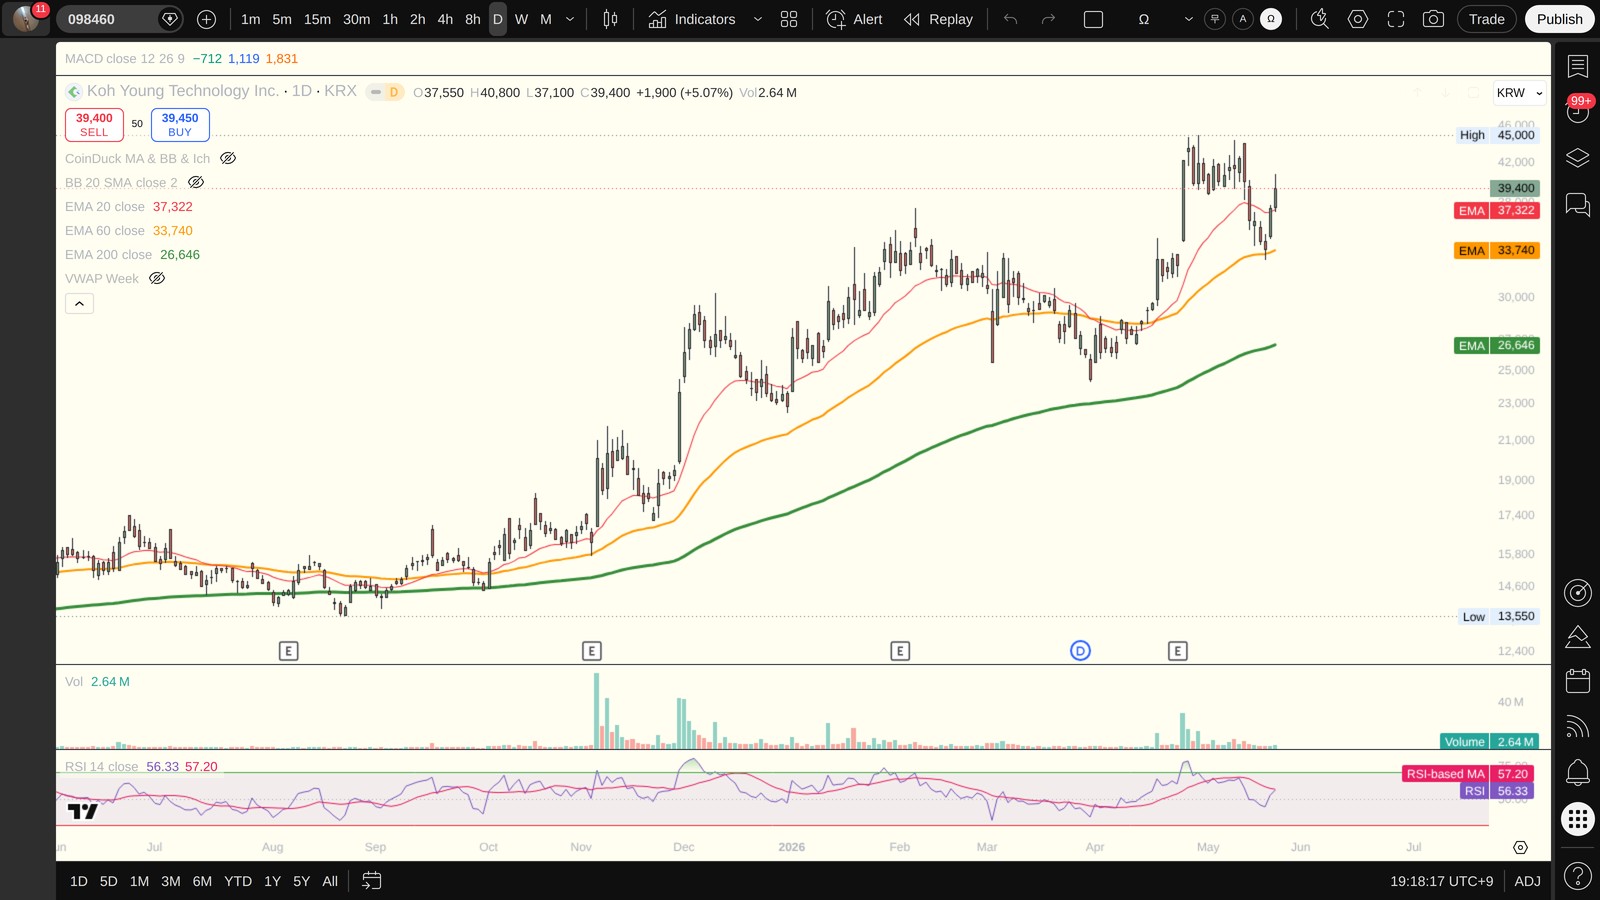Viewport: 1600px width, 900px height.
Task: Open the news feed signal icon
Action: click(x=1578, y=726)
